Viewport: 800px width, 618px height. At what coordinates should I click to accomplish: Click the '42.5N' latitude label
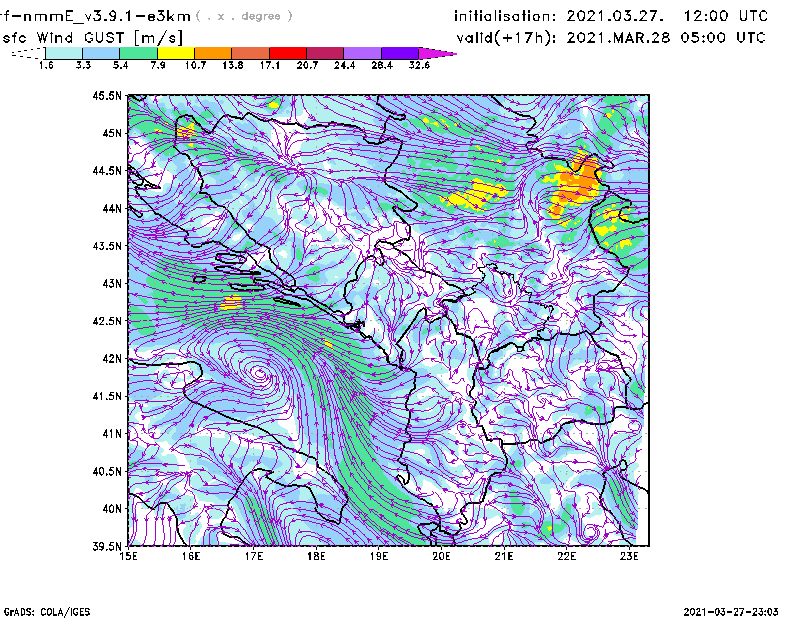107,321
